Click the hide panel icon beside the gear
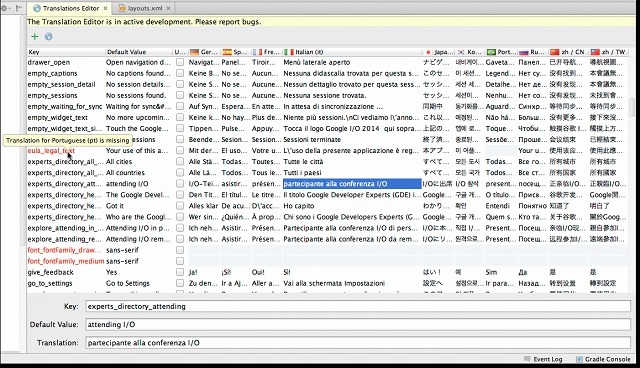This screenshot has height=368, width=640. pyautogui.click(x=19, y=8)
